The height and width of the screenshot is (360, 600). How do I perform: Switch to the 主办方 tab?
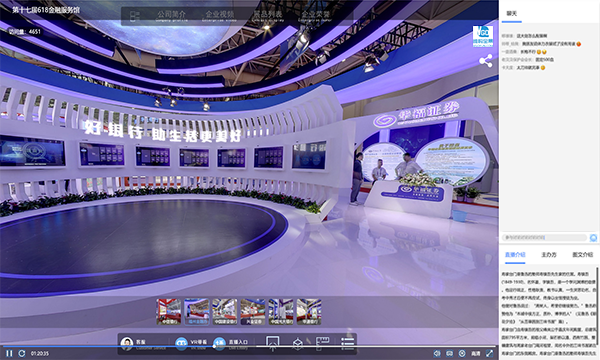[549, 254]
